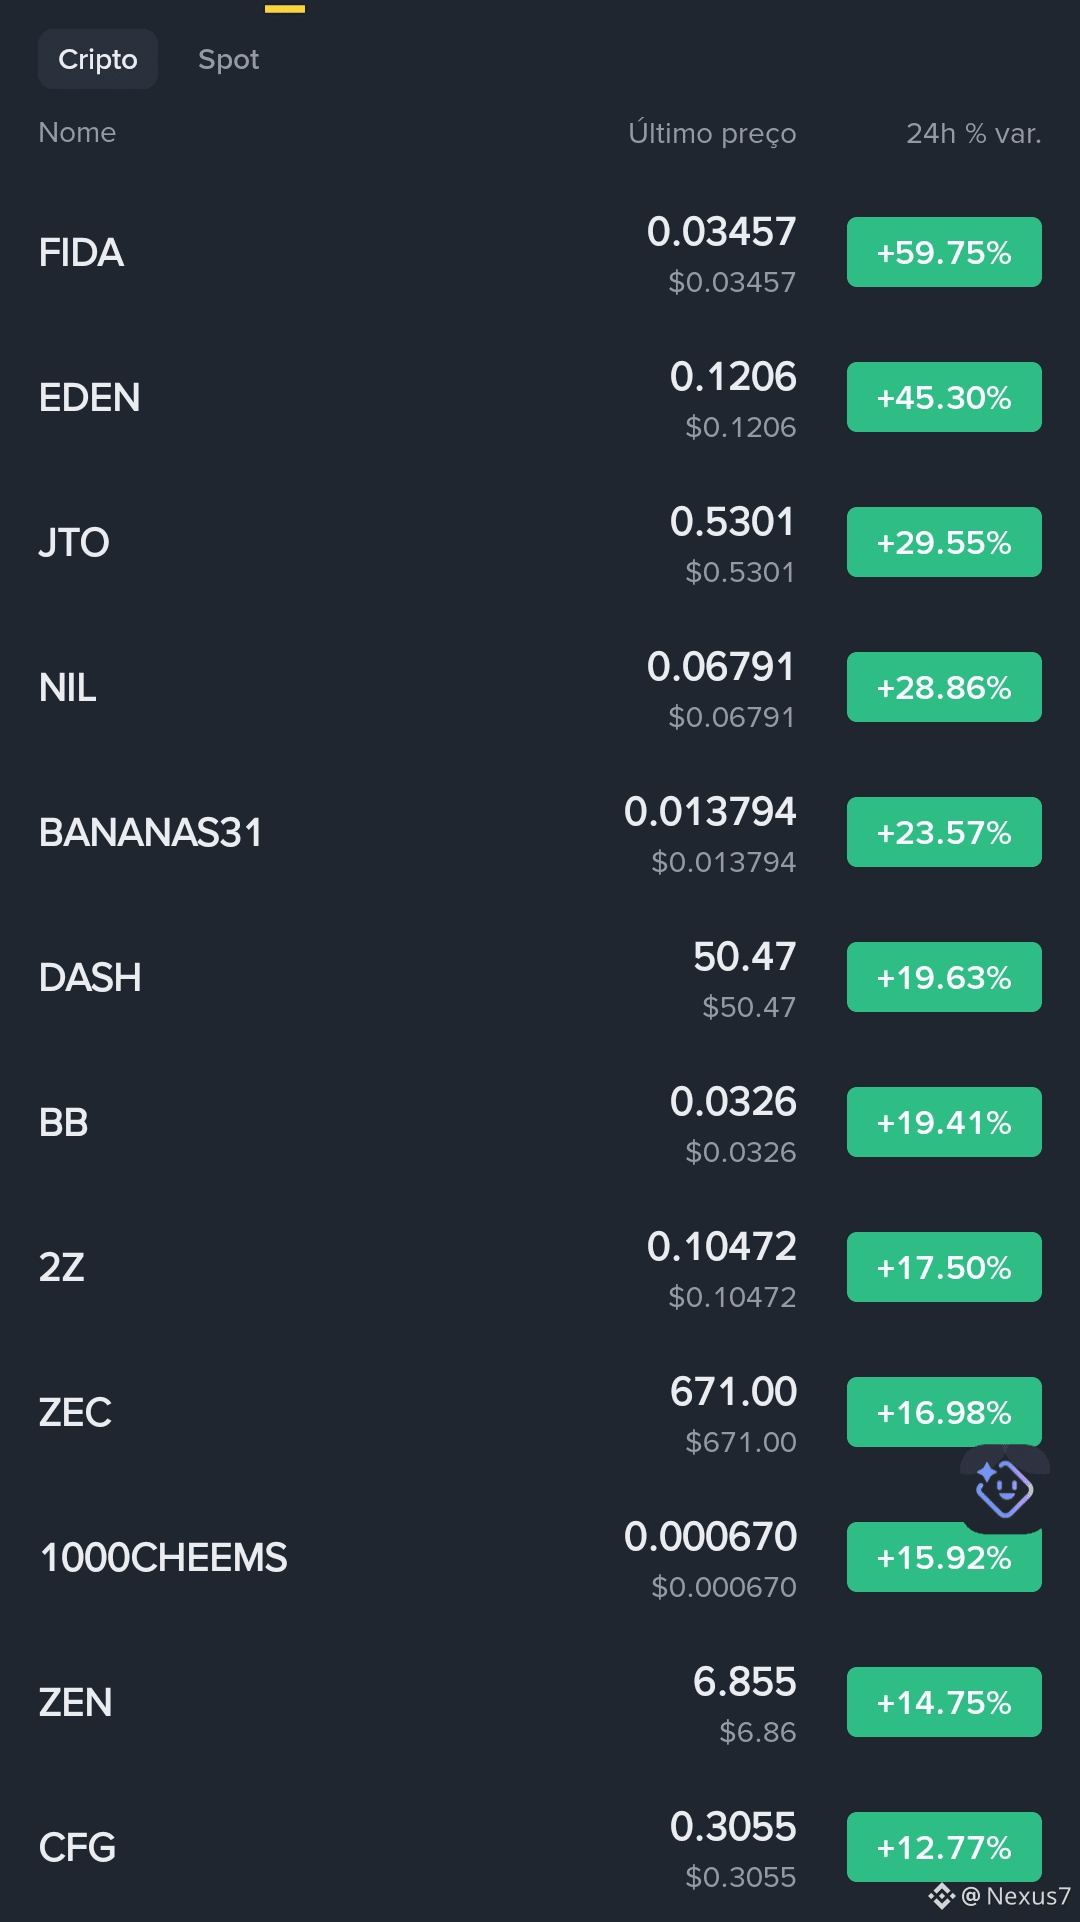Switch to the Cripto tab
Screen dimensions: 1080x1922
point(98,59)
